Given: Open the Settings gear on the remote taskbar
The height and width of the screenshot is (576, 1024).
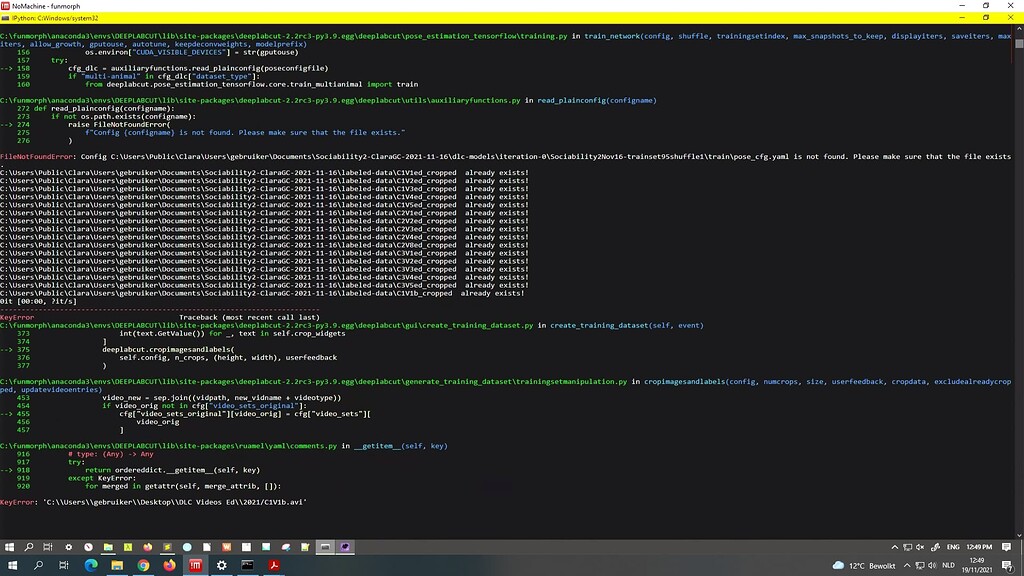Looking at the screenshot, I should [x=68, y=547].
